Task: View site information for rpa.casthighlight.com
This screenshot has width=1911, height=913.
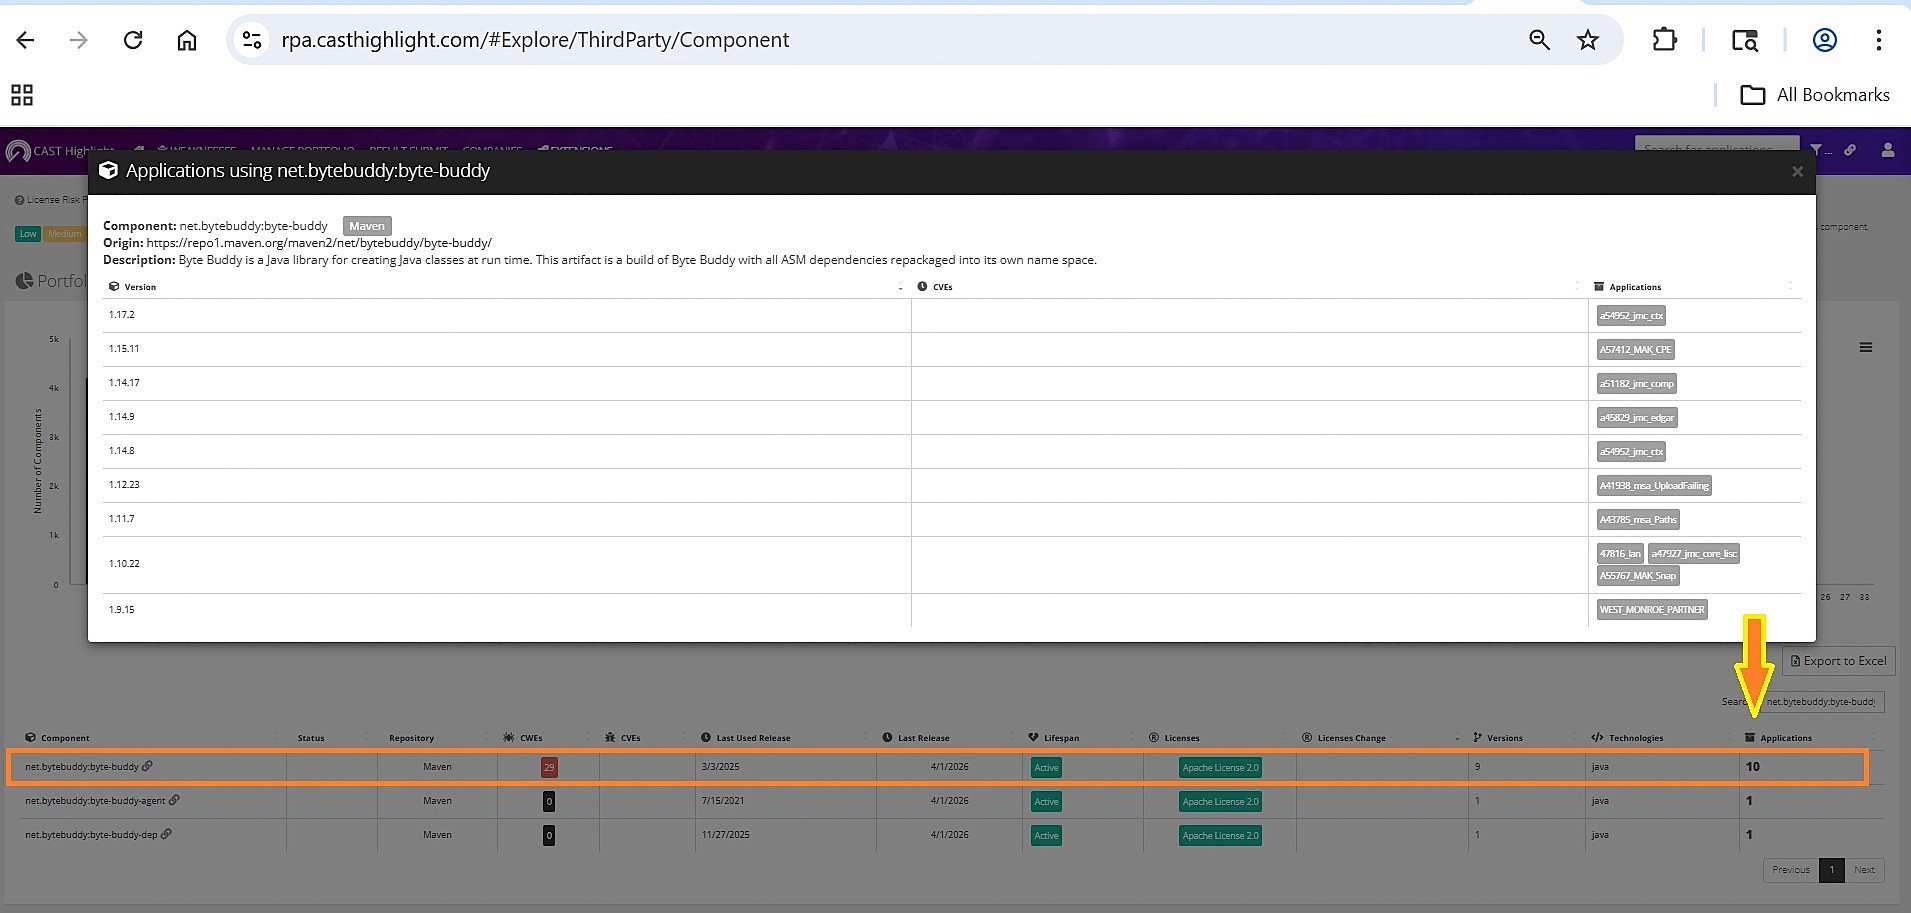Action: point(252,40)
